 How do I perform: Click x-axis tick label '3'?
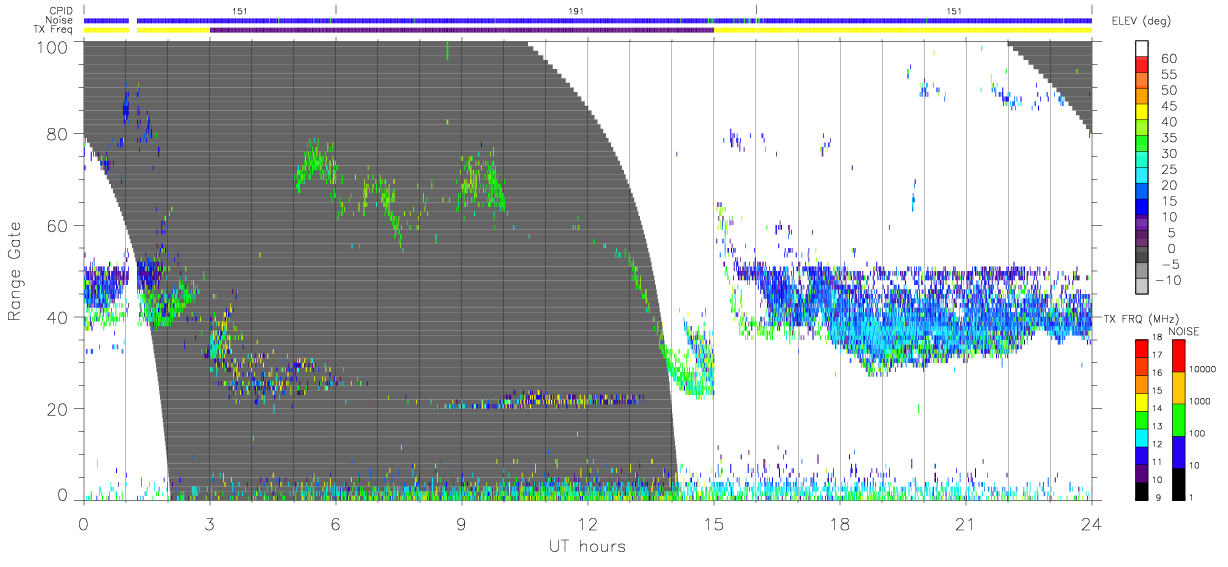tap(209, 525)
